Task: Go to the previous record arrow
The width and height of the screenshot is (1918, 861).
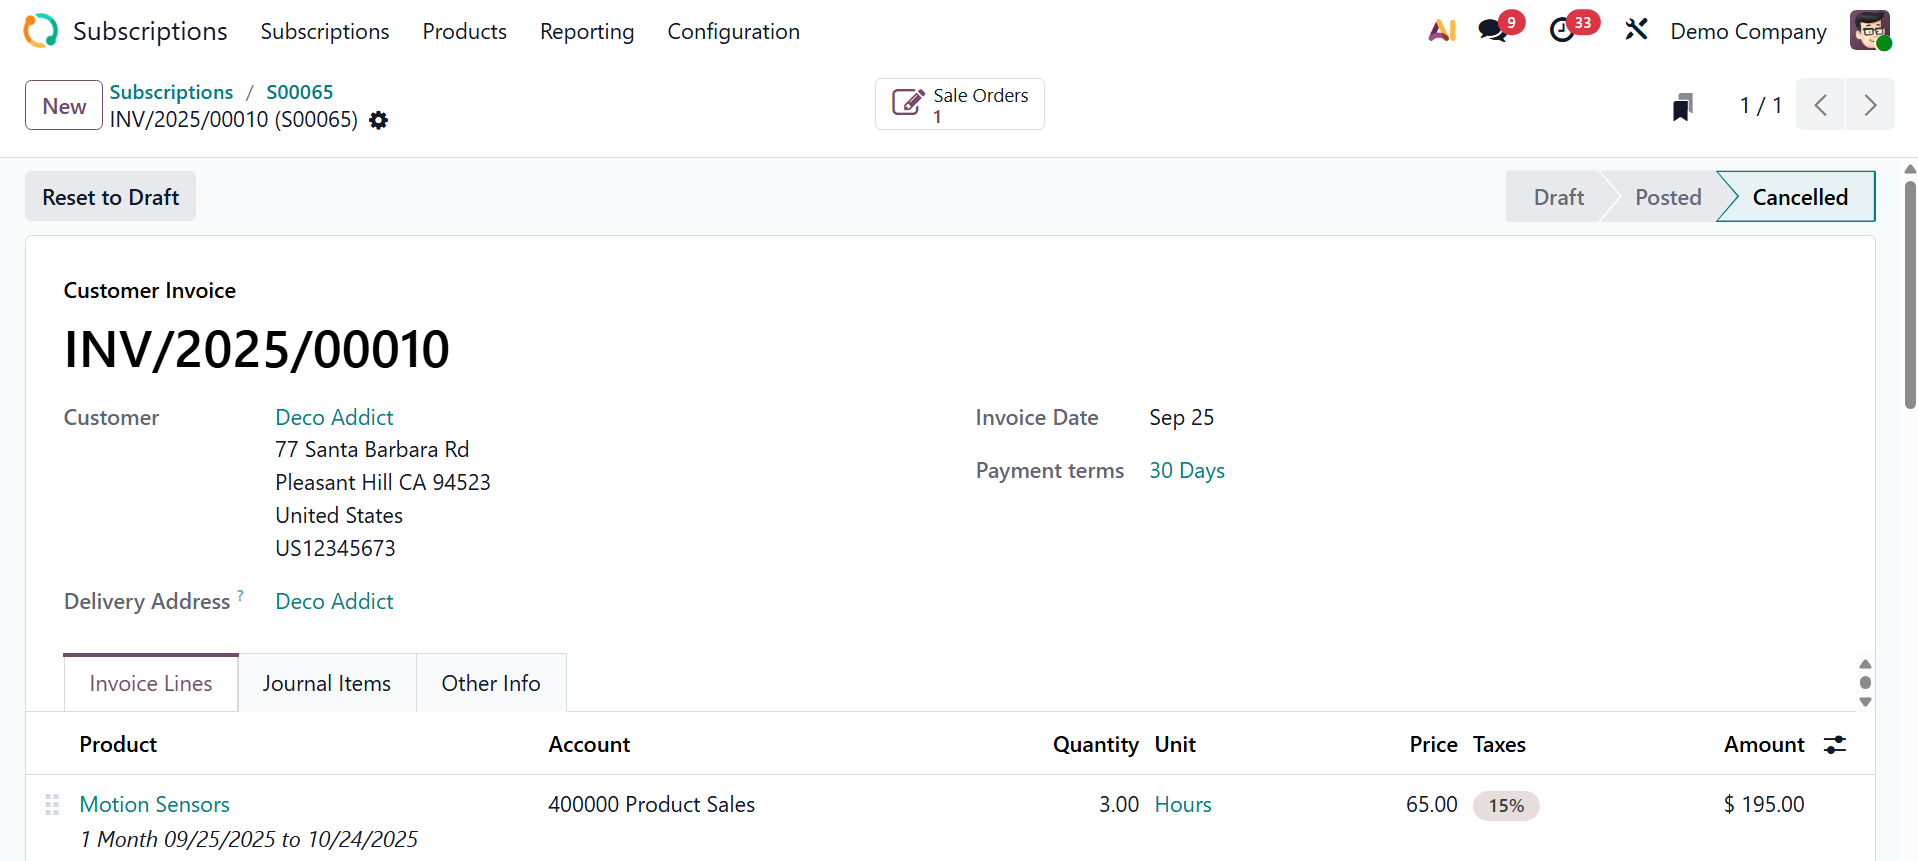Action: [x=1821, y=105]
